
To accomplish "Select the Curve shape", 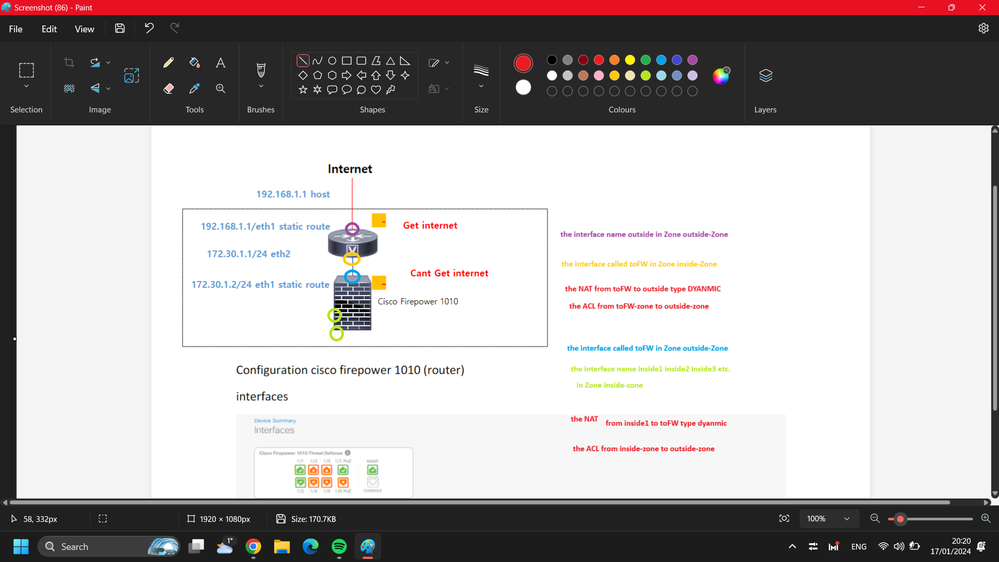I will [317, 61].
